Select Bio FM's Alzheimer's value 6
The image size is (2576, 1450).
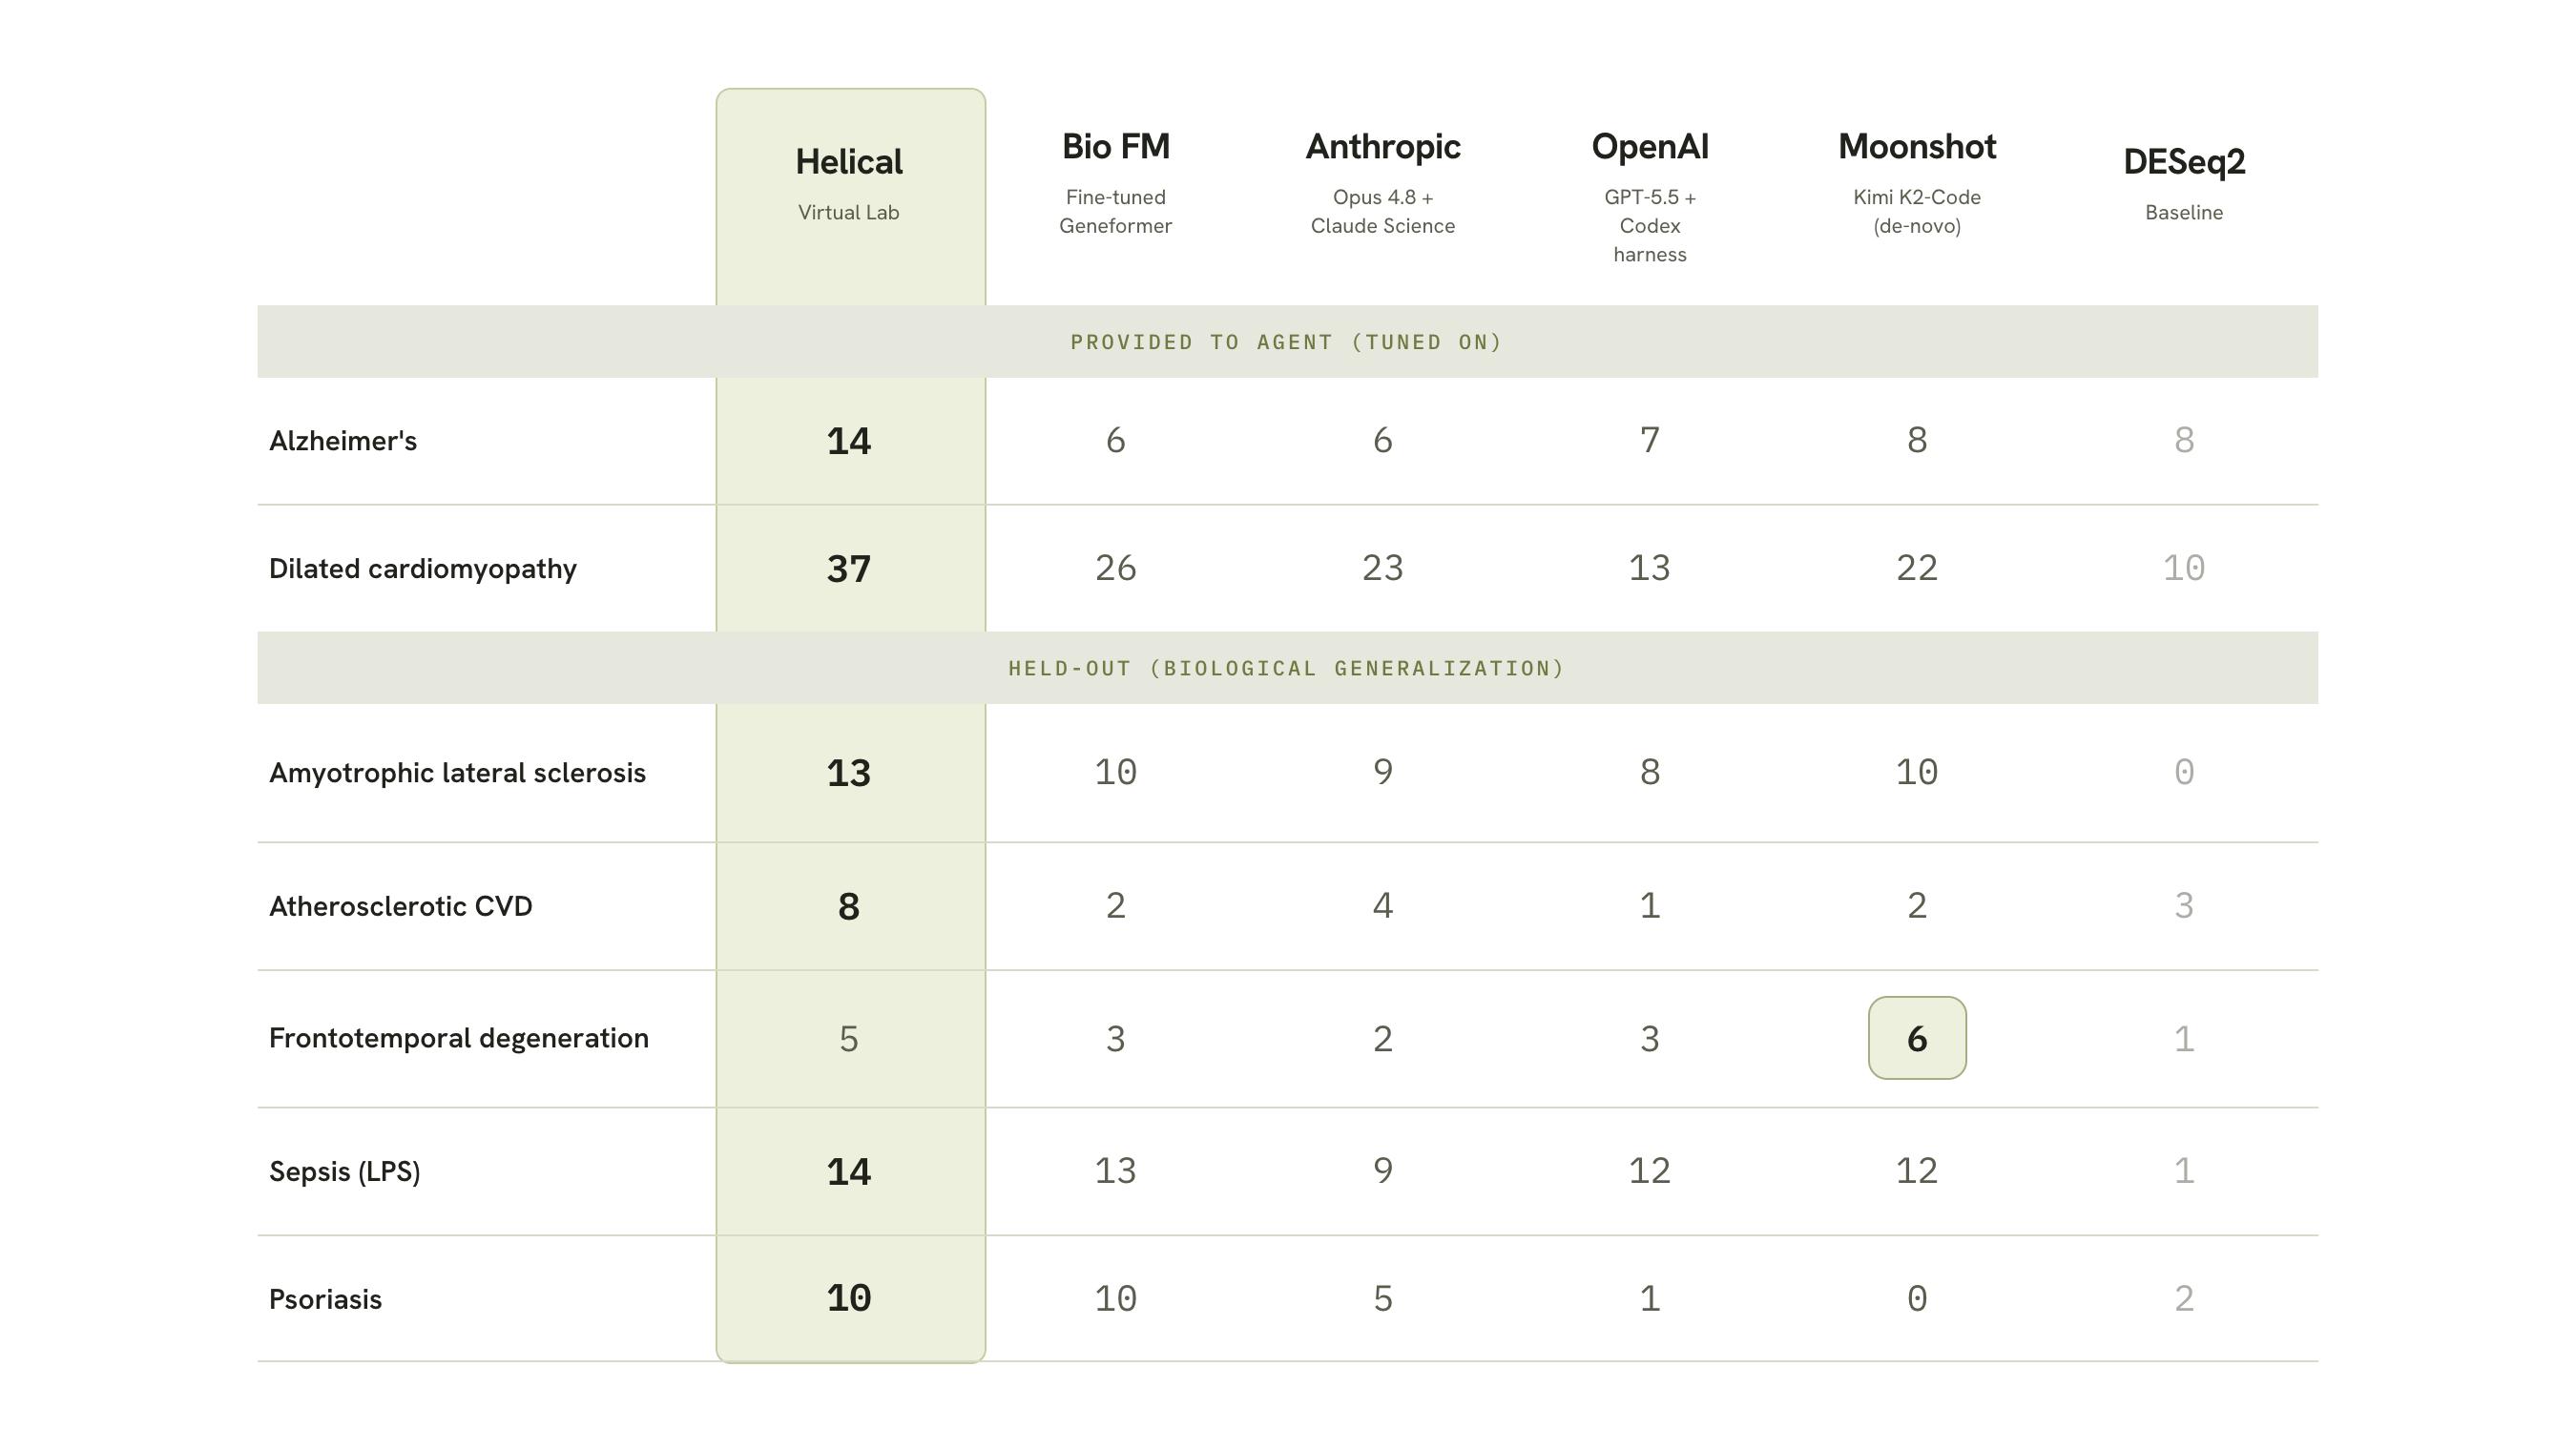(1116, 440)
